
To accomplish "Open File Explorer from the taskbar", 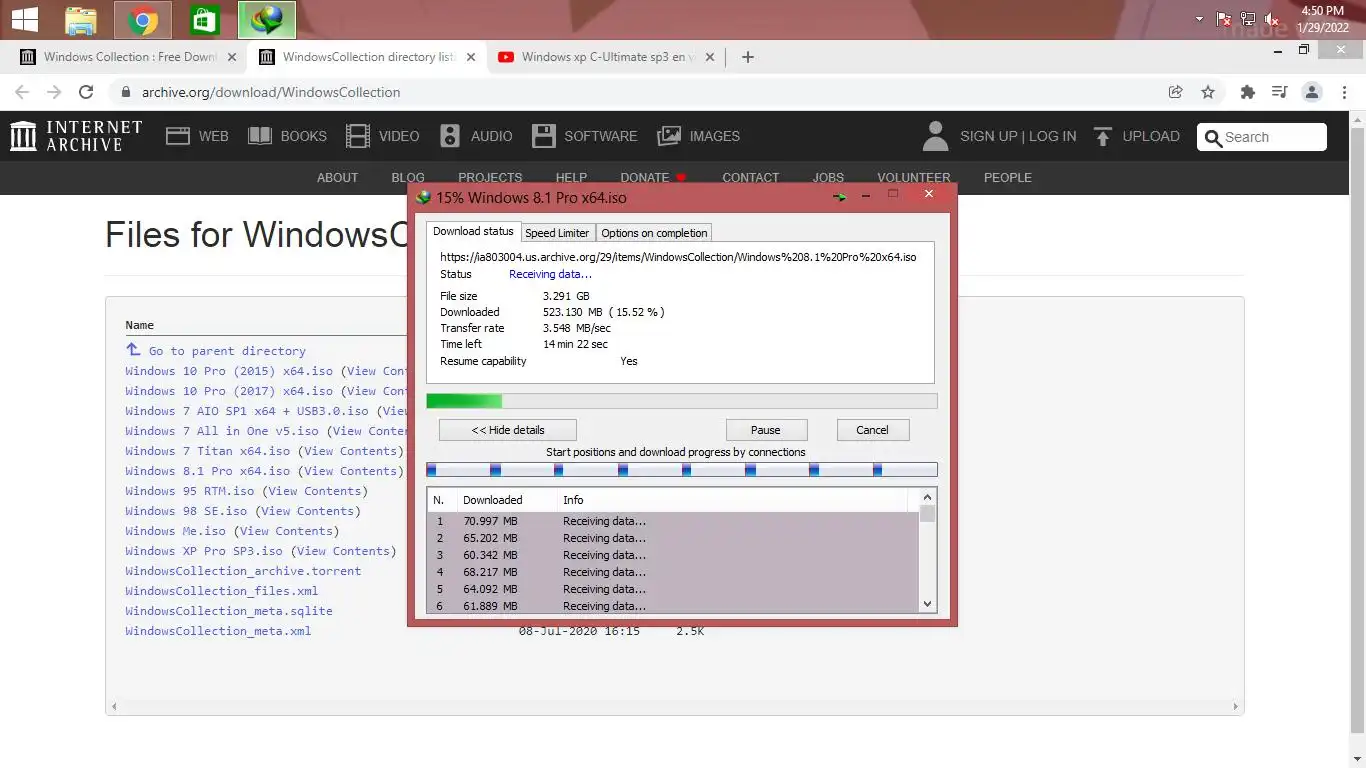I will pos(81,20).
